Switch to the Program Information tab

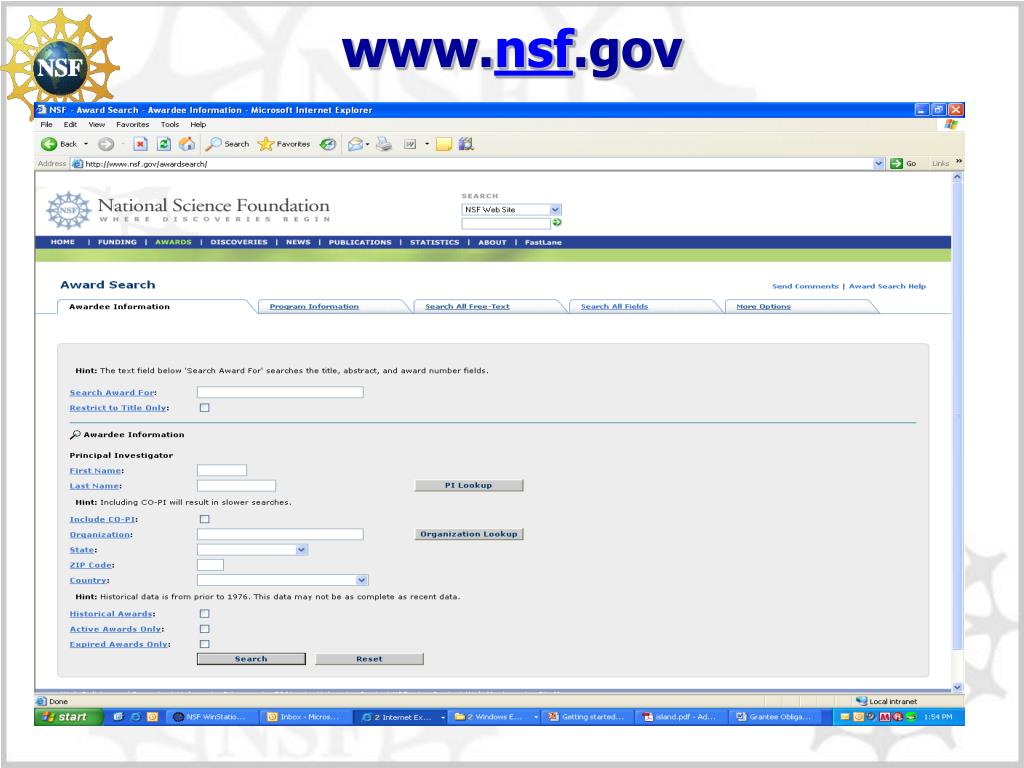point(314,306)
